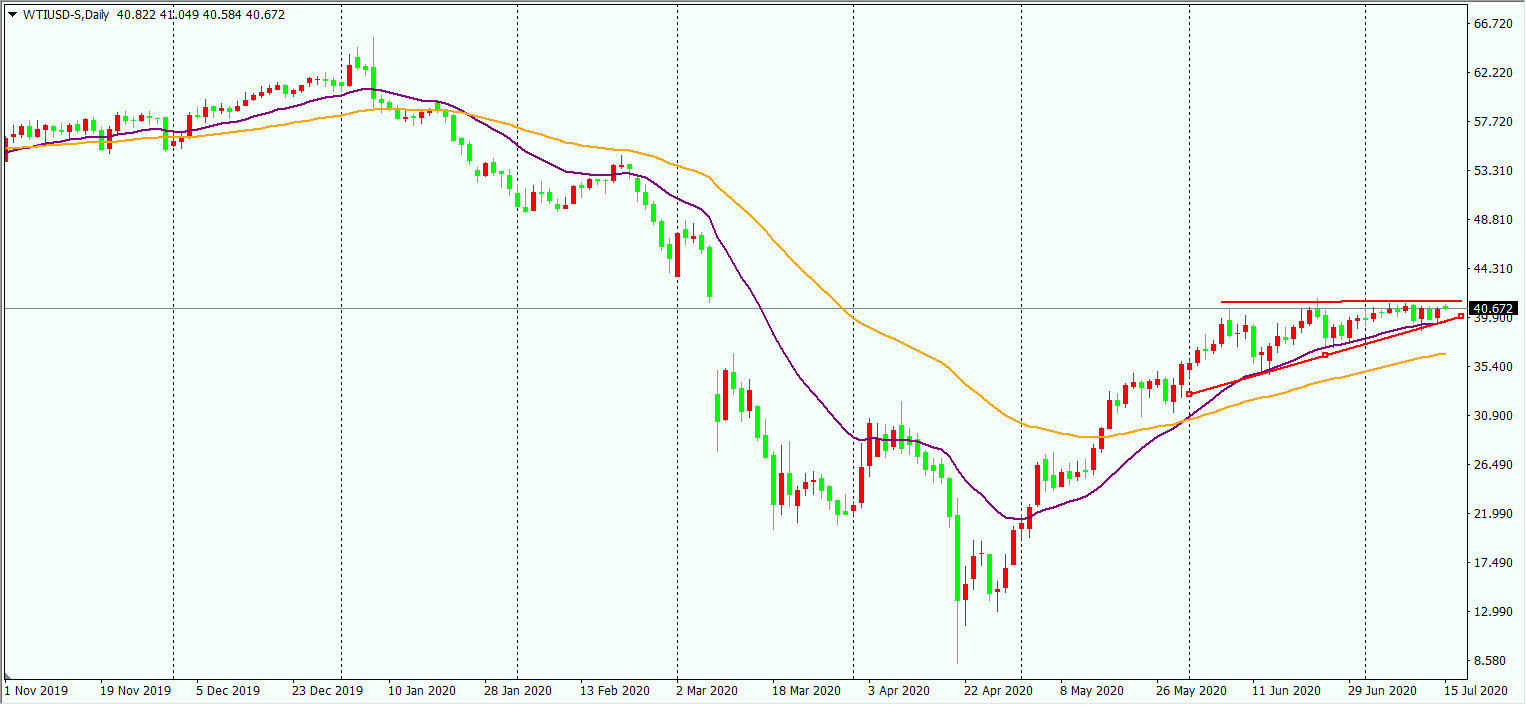Screen dimensions: 1526x705
Task: Click the 11 Jun 2020 date label
Action: click(1285, 691)
